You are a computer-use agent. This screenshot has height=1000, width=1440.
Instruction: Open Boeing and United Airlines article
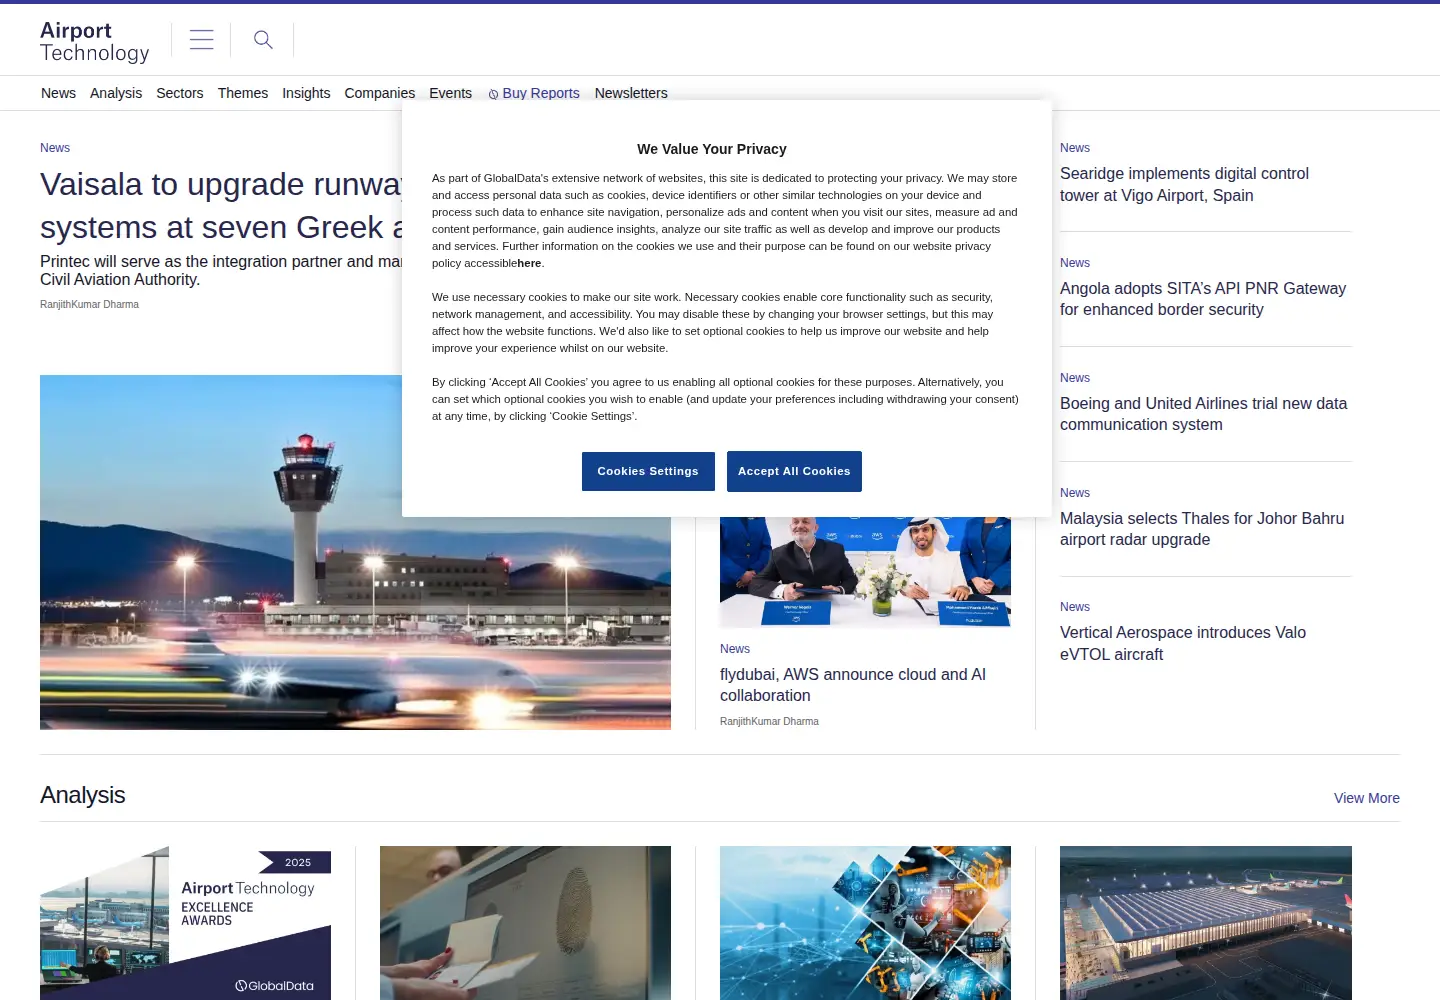click(1203, 414)
